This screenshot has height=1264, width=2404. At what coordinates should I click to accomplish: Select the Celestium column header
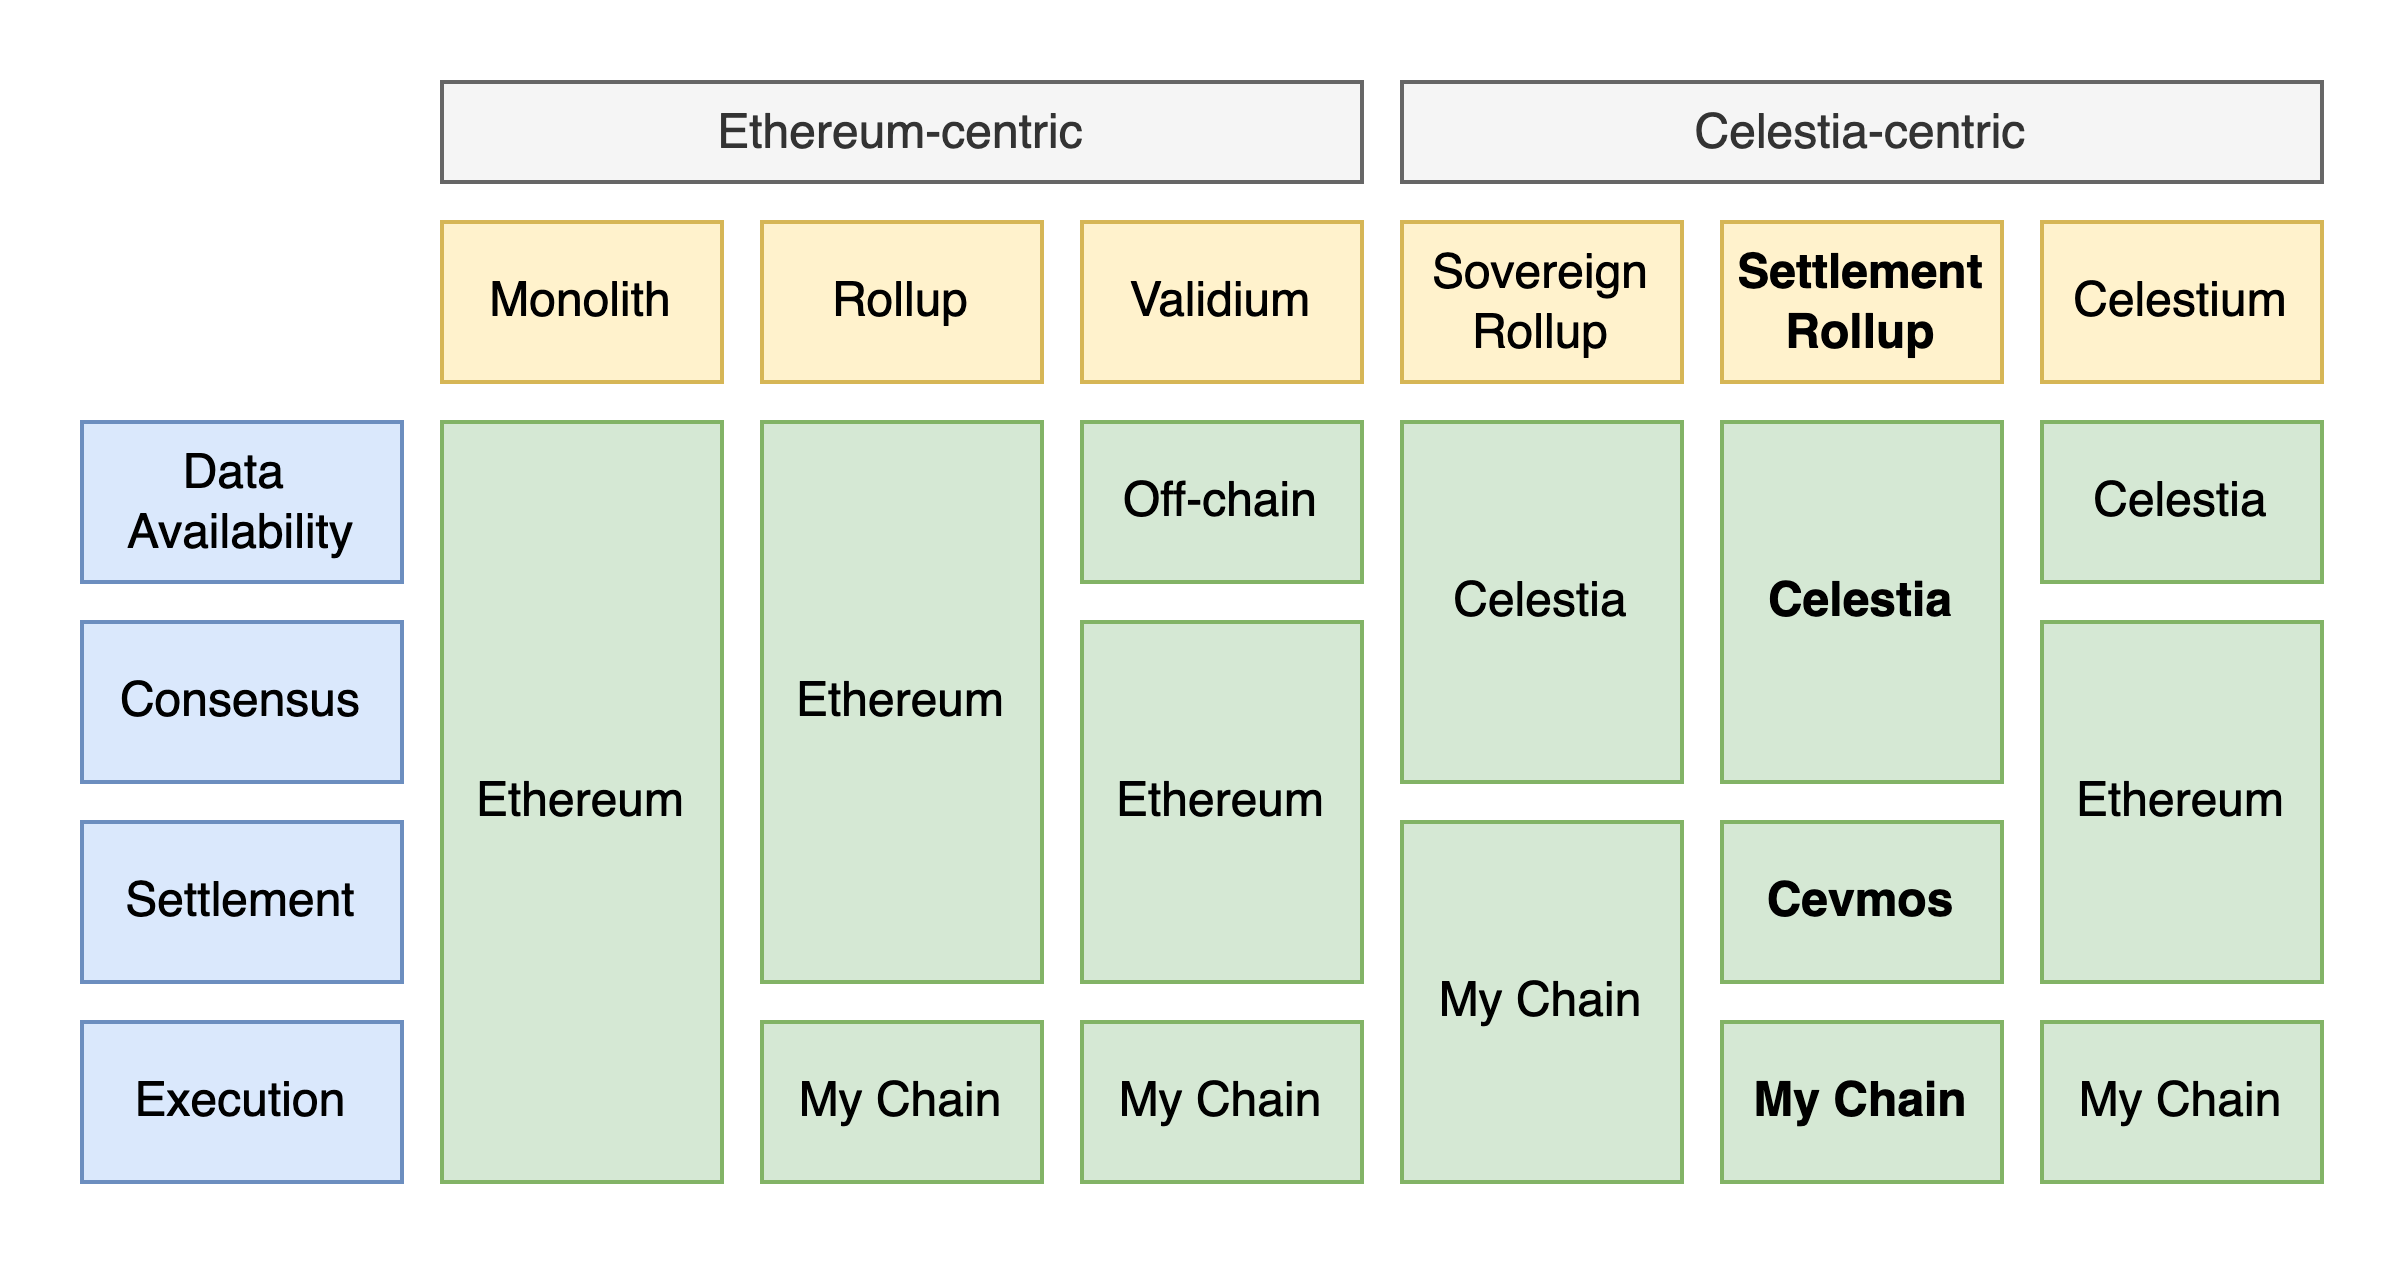pos(2181,301)
